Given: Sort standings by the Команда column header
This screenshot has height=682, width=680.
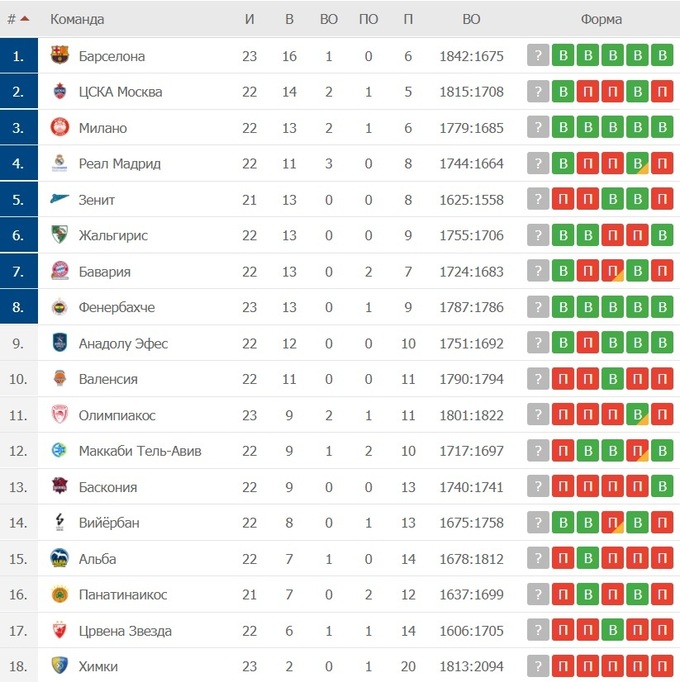Looking at the screenshot, I should coord(77,19).
